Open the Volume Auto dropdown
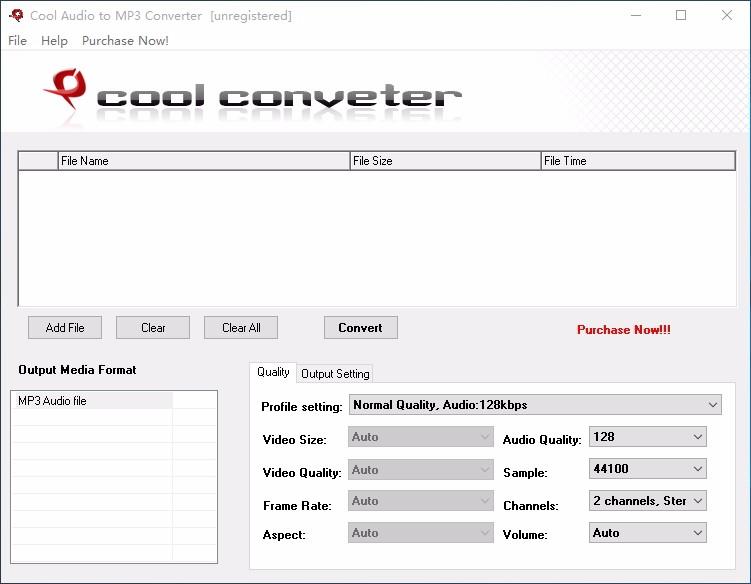The width and height of the screenshot is (751, 584). (648, 533)
